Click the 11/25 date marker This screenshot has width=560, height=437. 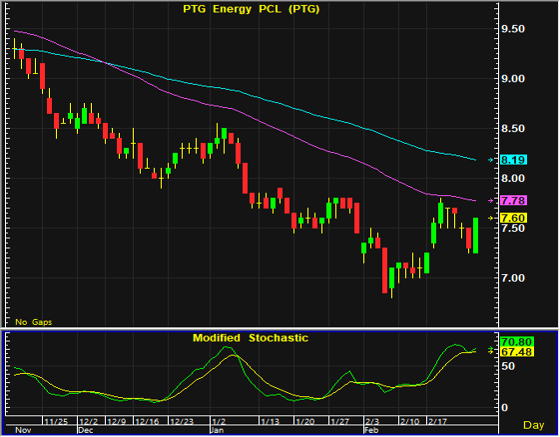click(x=56, y=421)
